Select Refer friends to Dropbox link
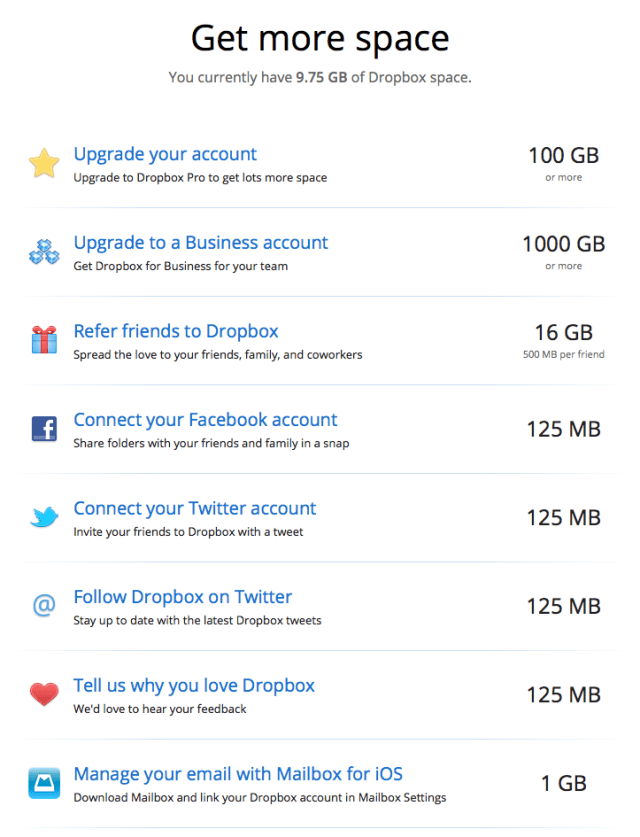Viewport: 640px width, 837px height. 176,331
